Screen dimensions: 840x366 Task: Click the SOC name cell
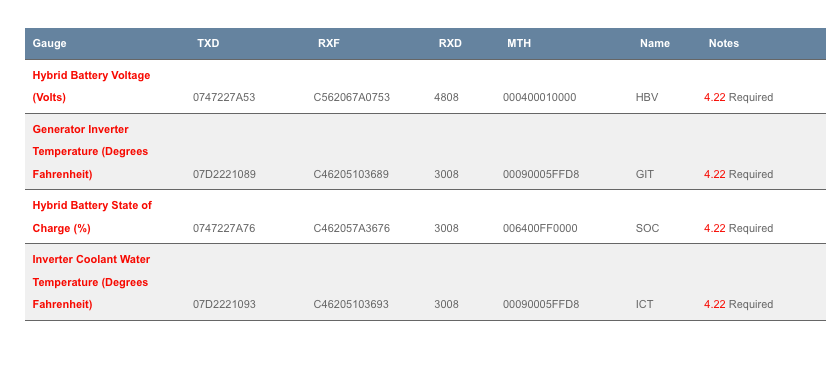647,228
